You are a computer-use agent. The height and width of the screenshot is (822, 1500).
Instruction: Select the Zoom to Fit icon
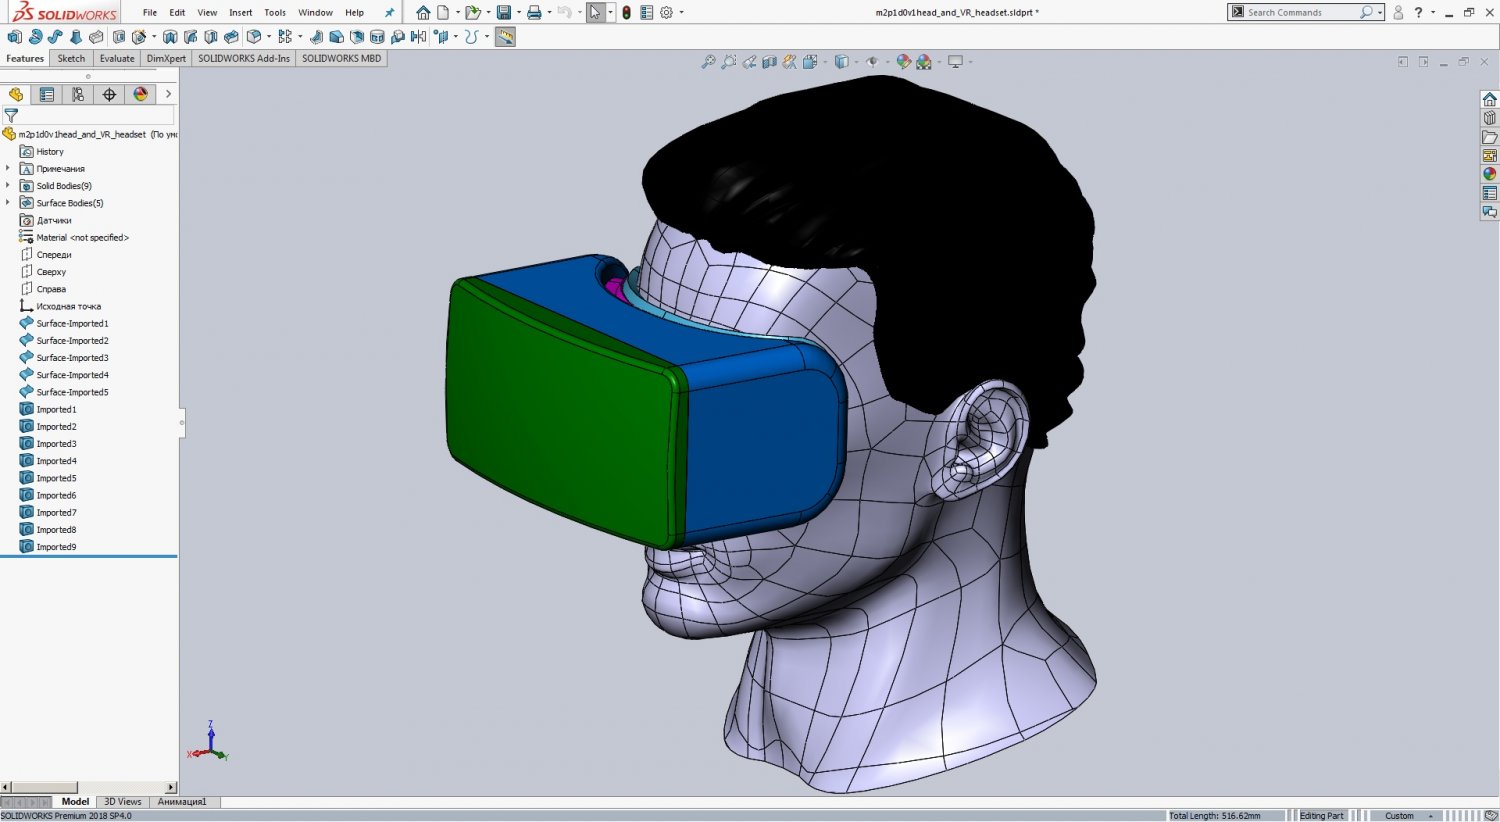click(709, 61)
